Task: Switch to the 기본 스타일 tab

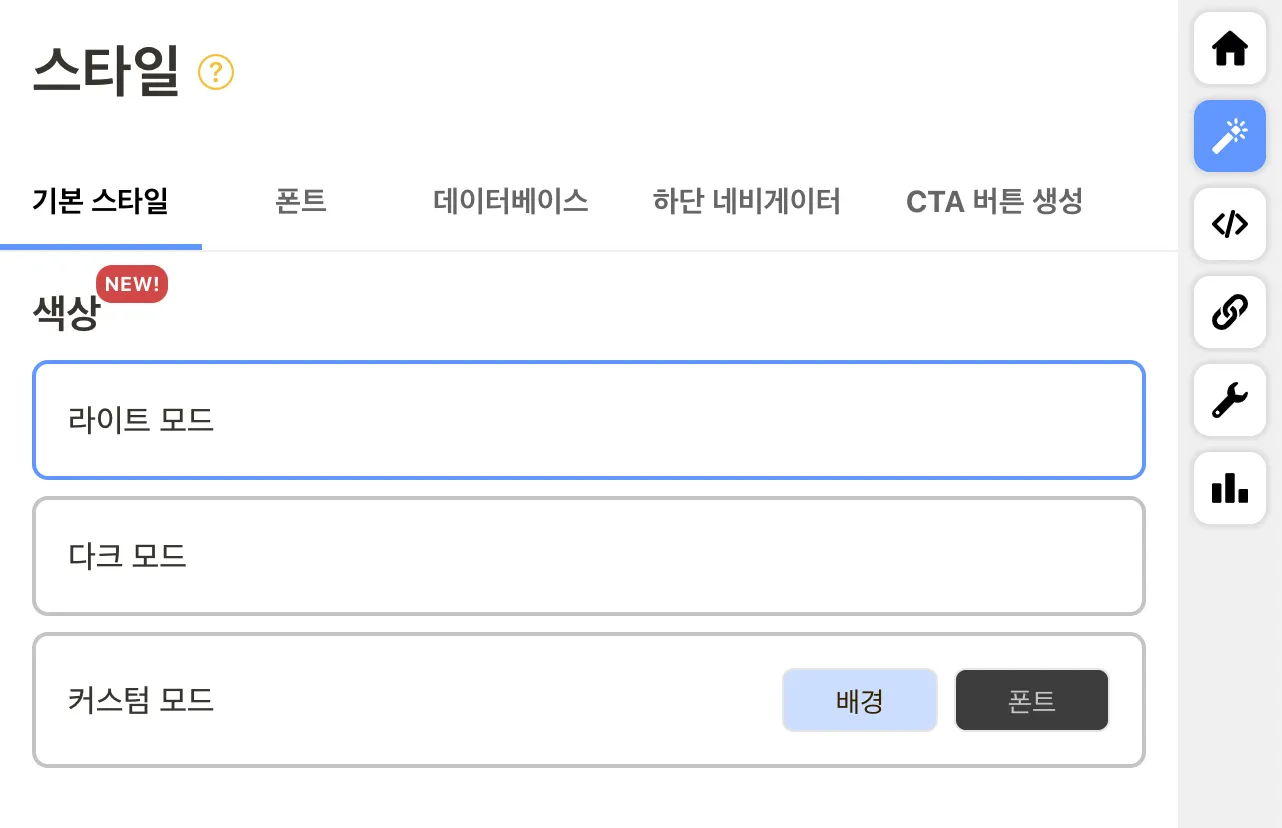Action: tap(100, 202)
